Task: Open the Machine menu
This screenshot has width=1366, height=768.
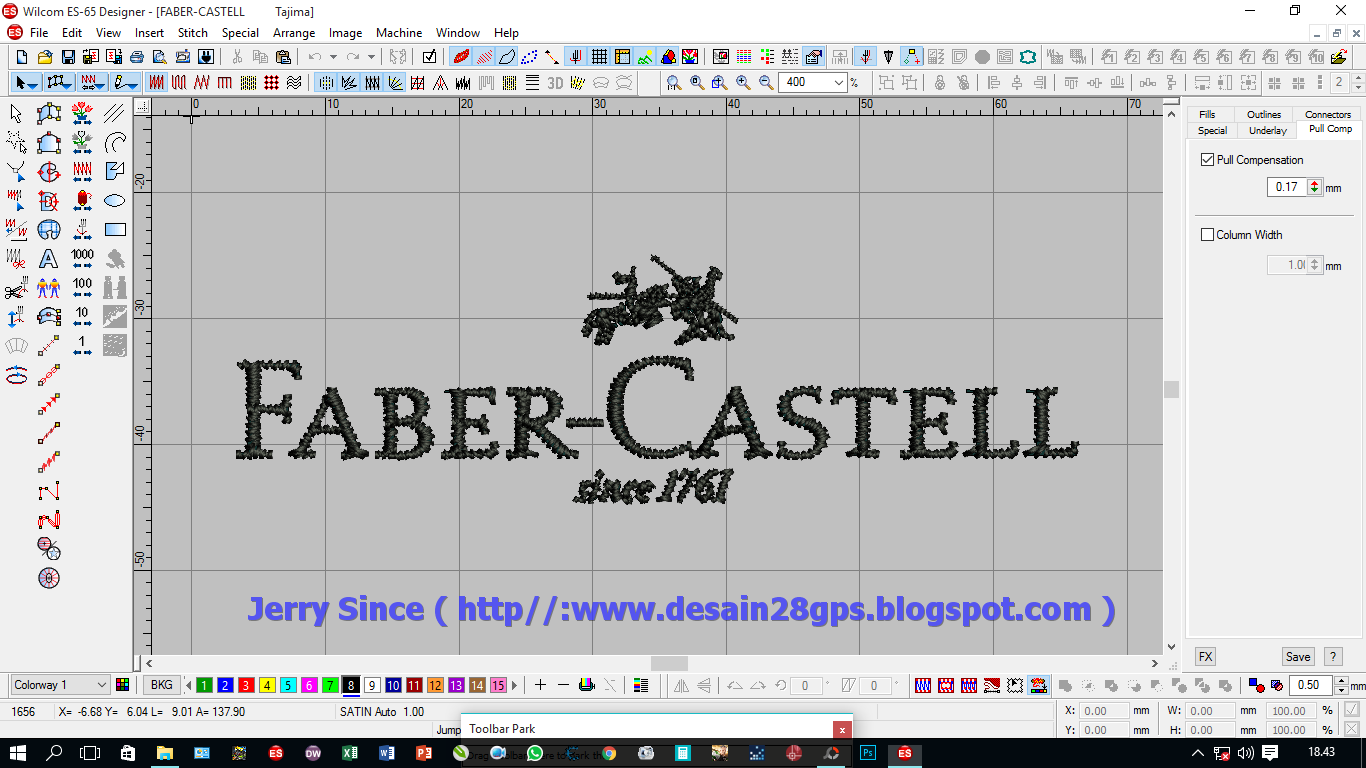Action: pyautogui.click(x=399, y=33)
